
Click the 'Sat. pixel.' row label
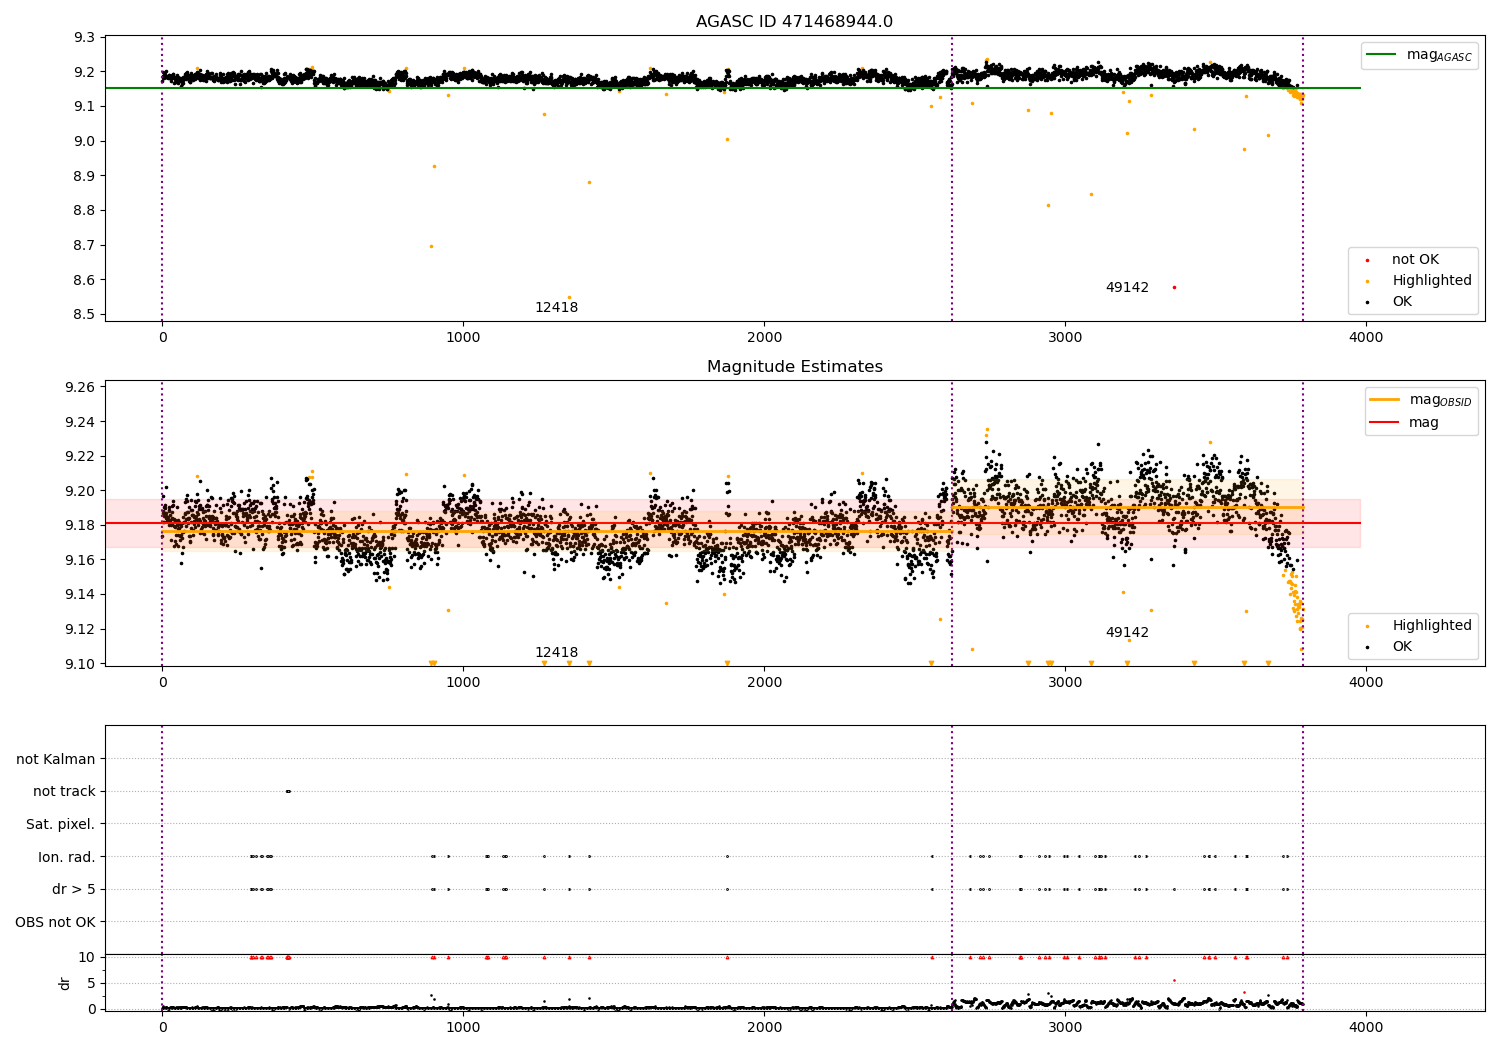(x=61, y=824)
